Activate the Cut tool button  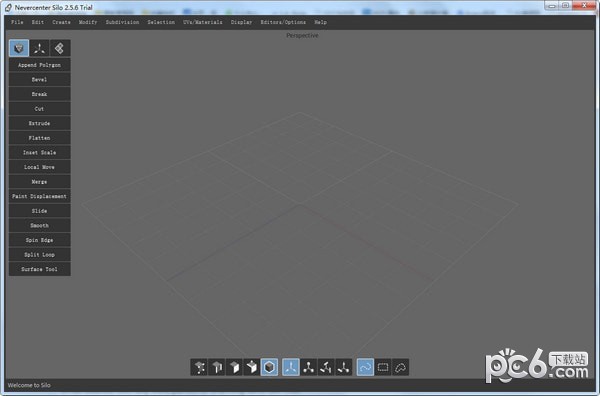point(39,109)
